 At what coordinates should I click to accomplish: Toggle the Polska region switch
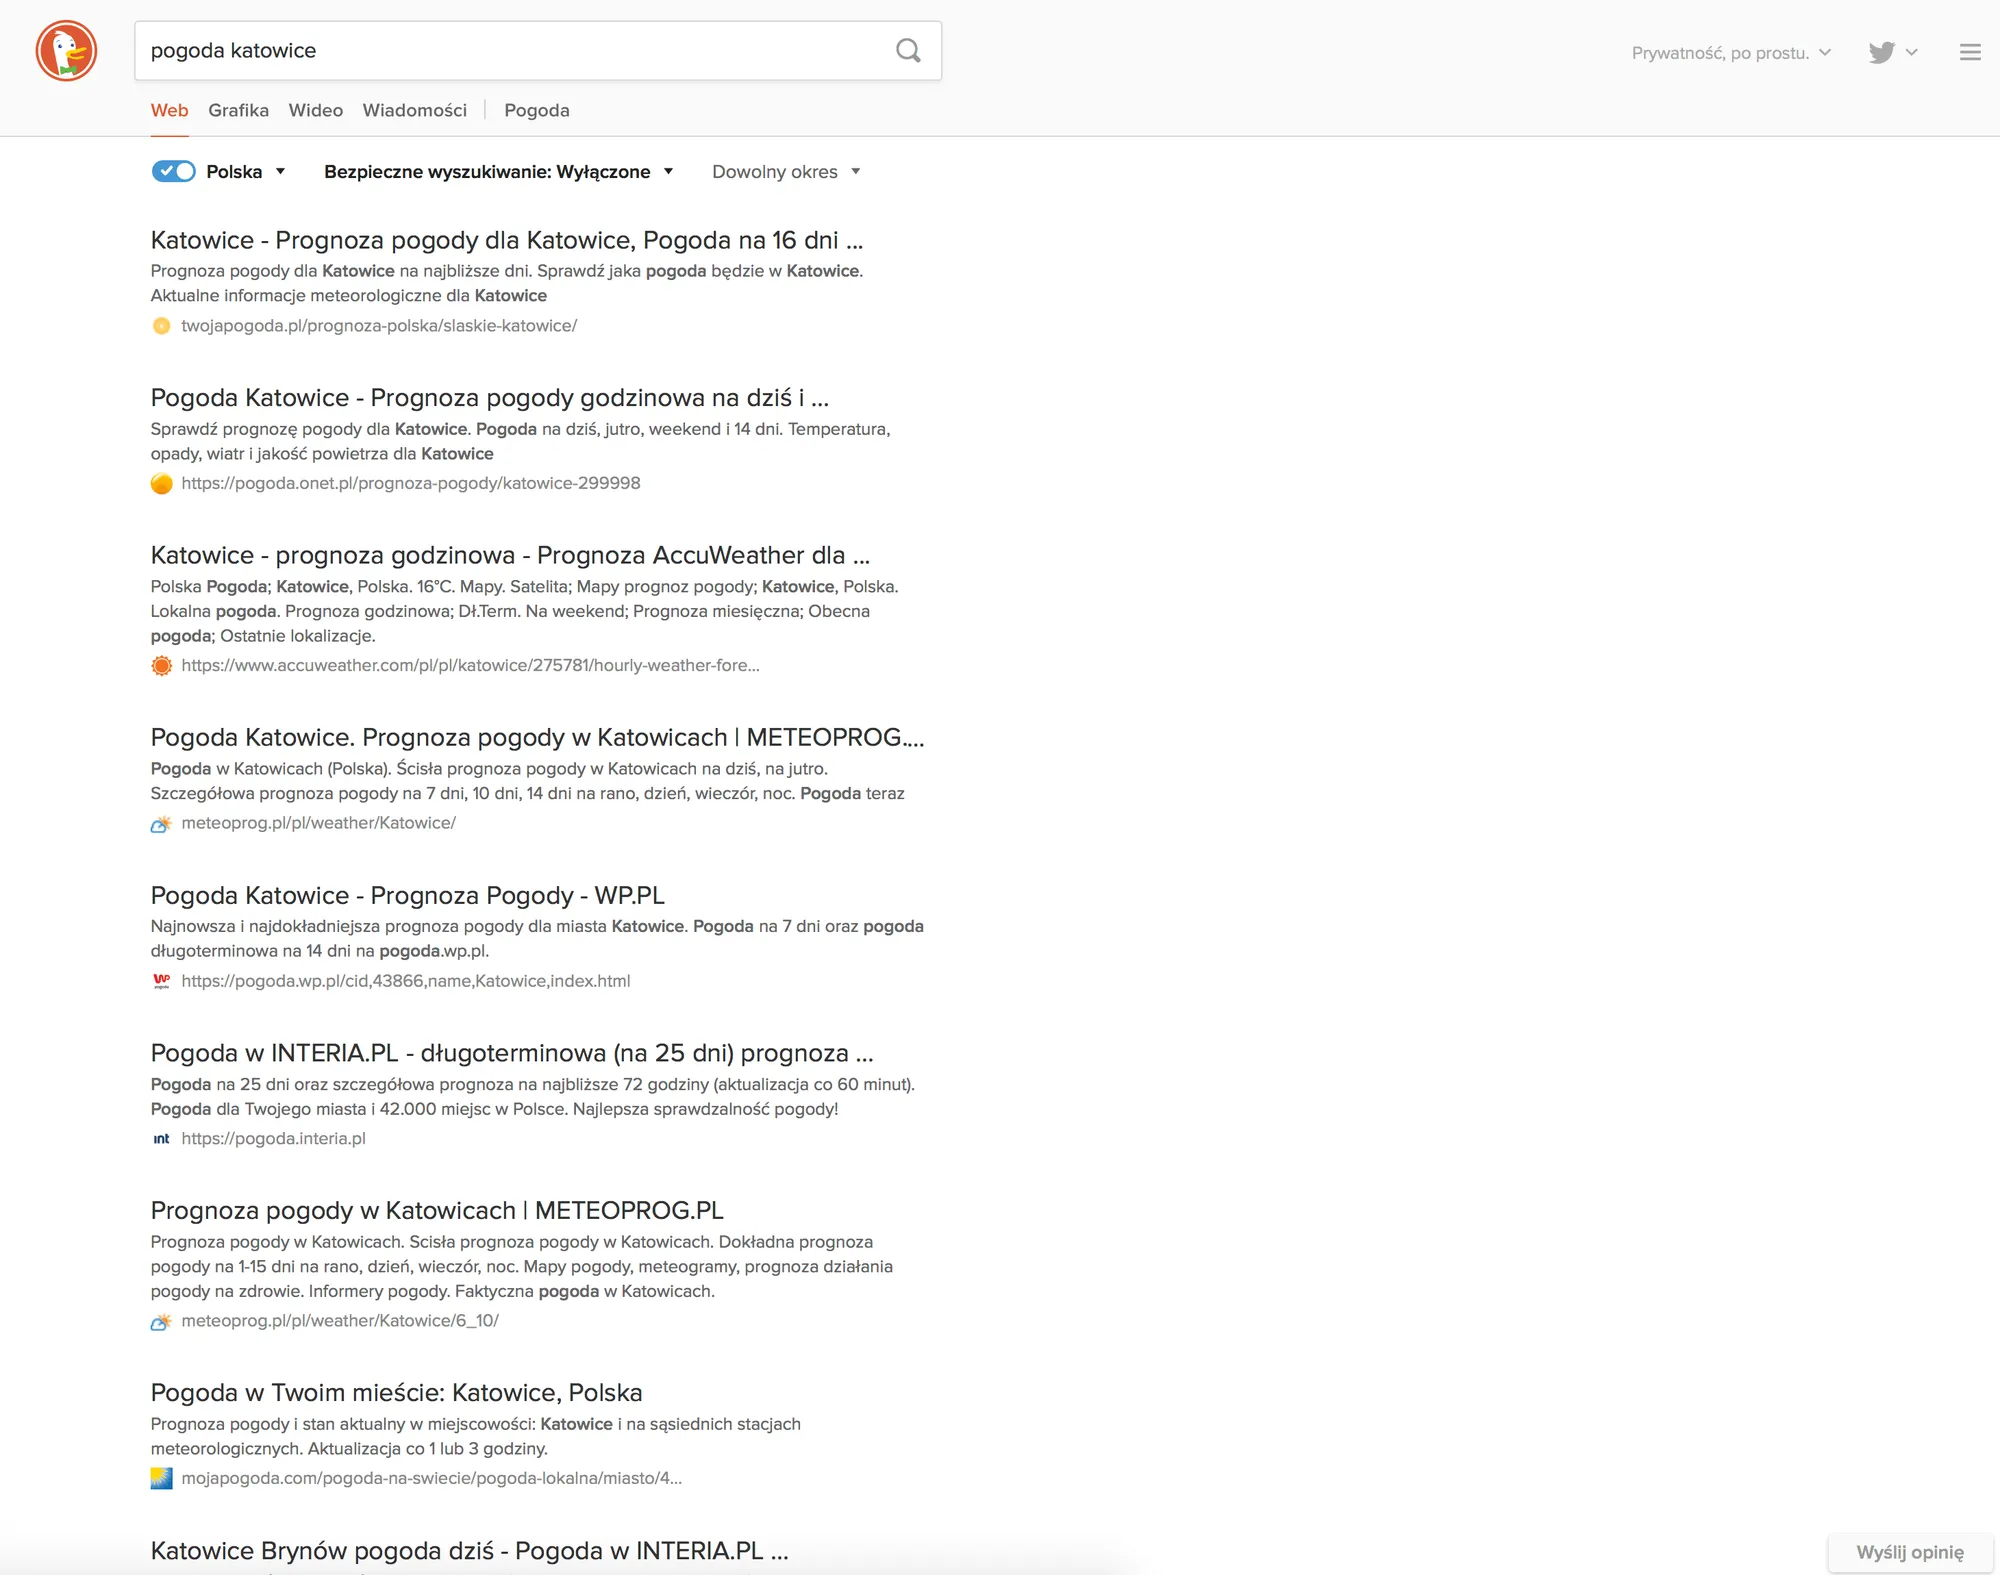click(173, 171)
